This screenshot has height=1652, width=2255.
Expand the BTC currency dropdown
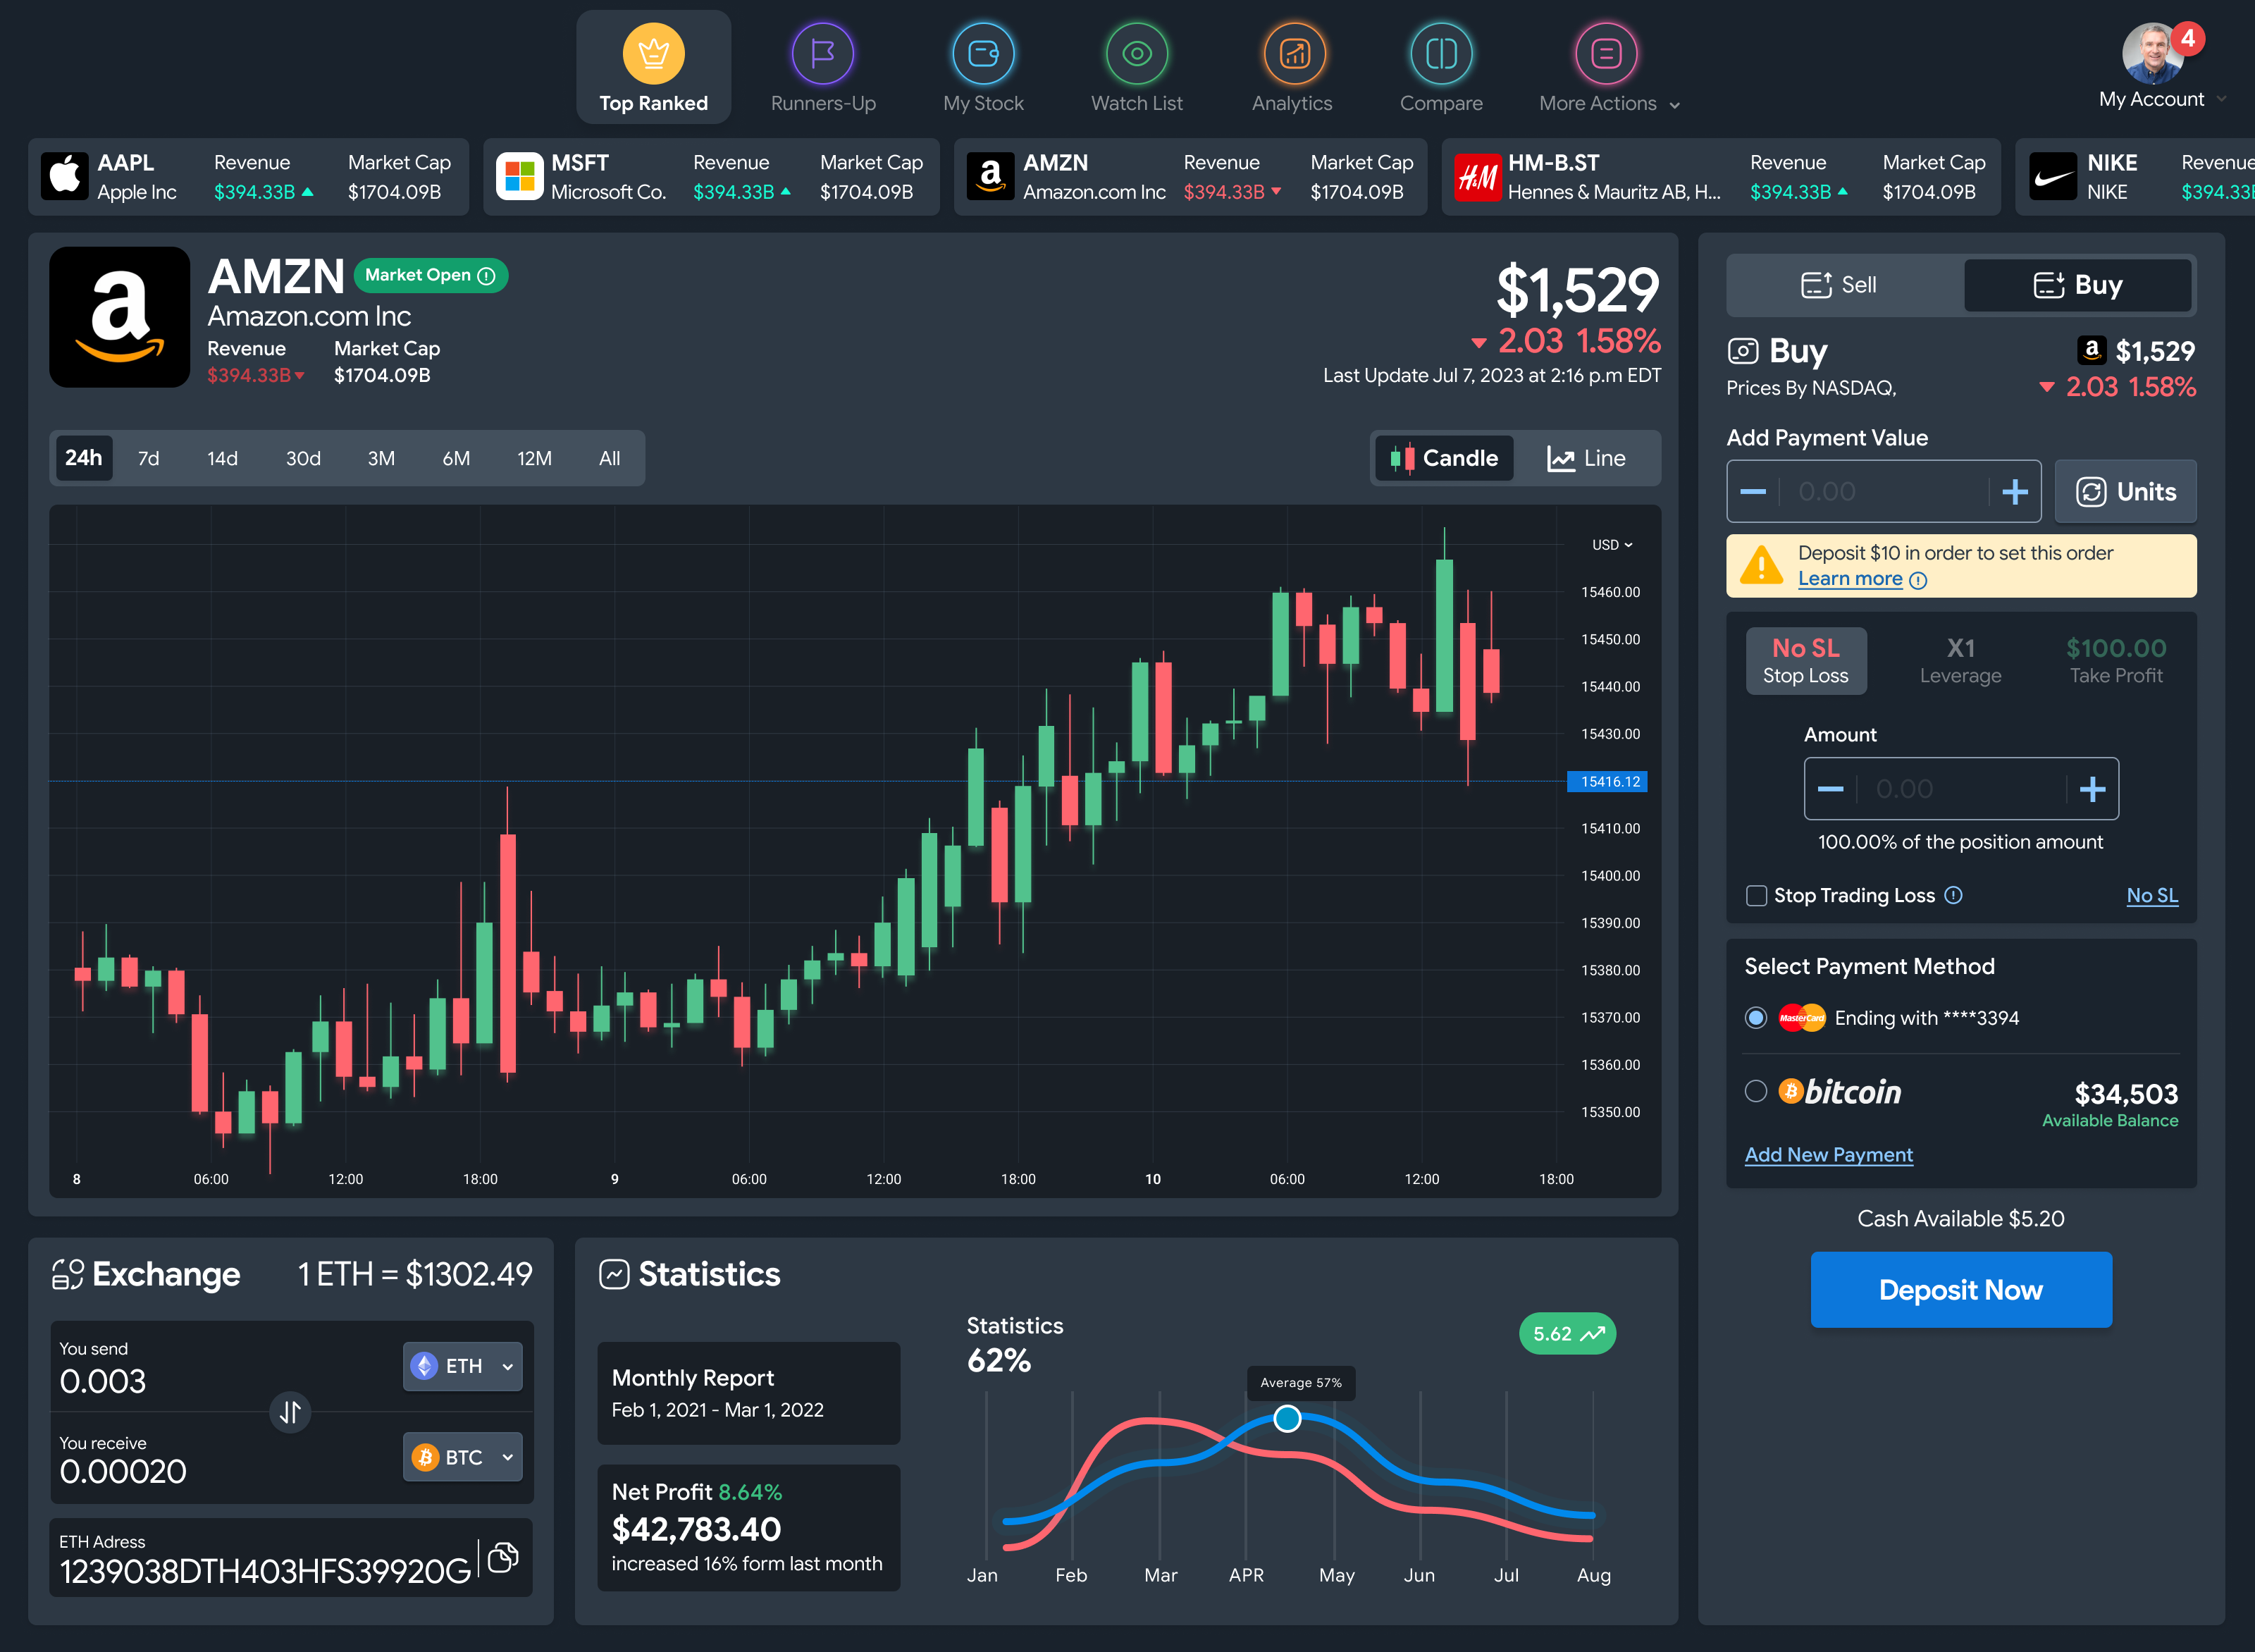point(463,1457)
